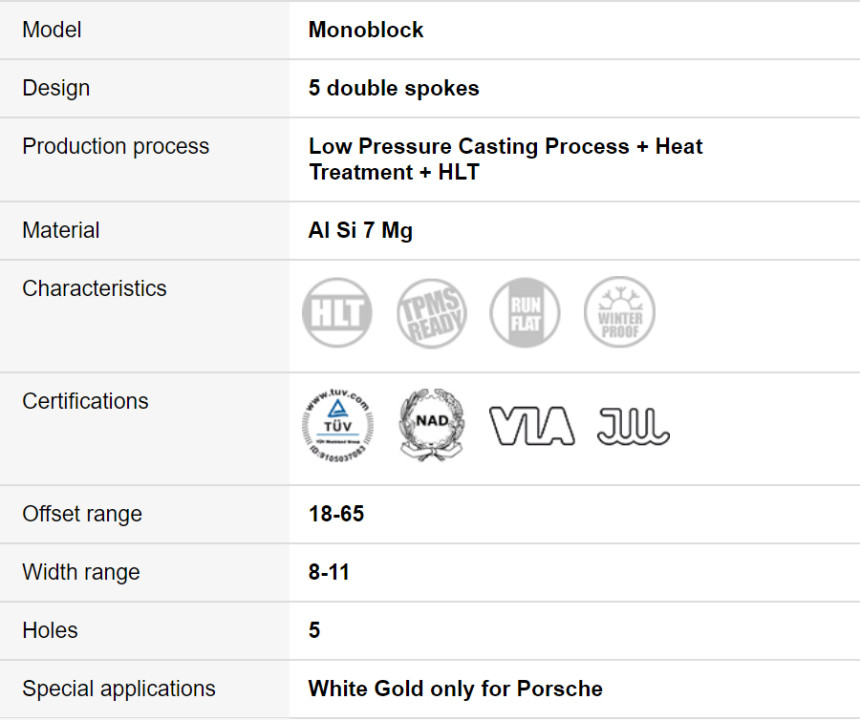This screenshot has height=721, width=860.
Task: Click the Holes row label
Action: (x=50, y=630)
